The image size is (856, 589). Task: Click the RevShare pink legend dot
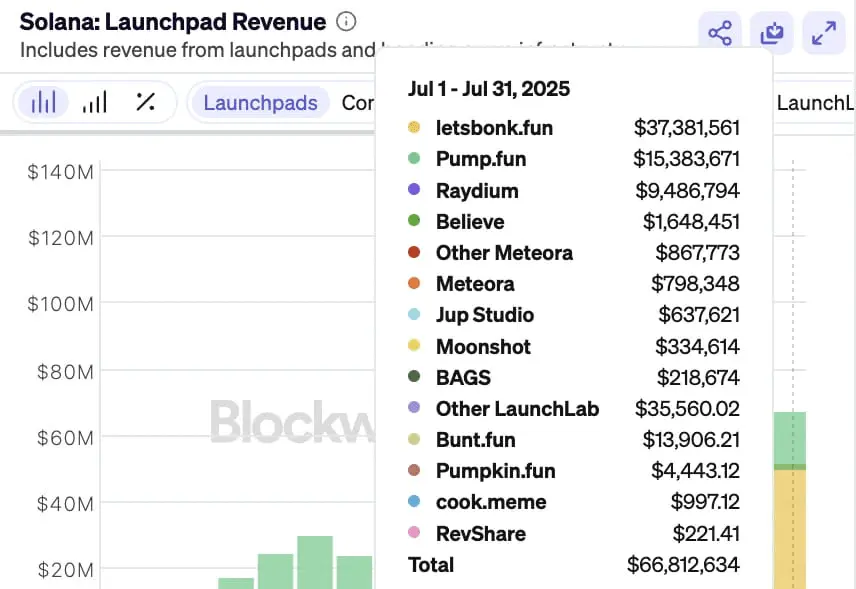coord(414,532)
